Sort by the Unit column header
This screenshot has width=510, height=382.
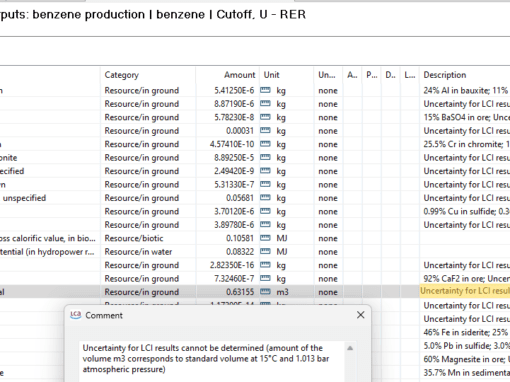287,75
